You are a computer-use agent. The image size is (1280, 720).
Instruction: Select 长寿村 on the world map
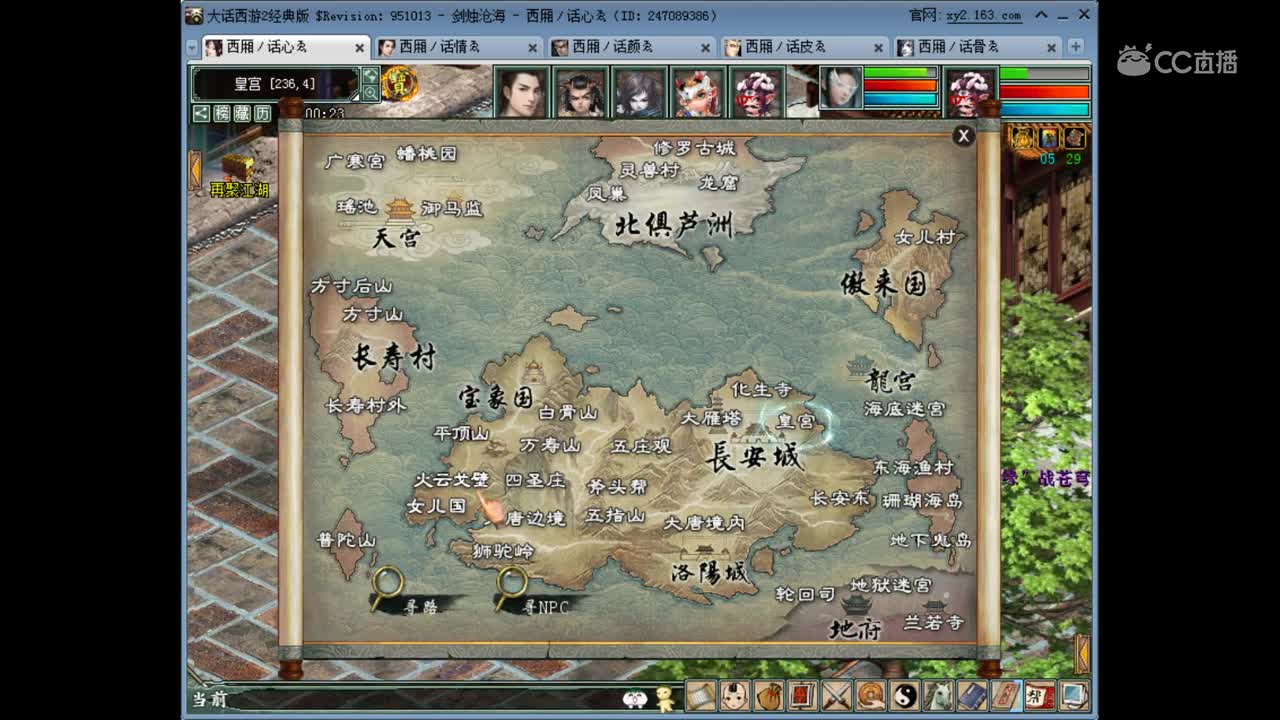pyautogui.click(x=394, y=356)
